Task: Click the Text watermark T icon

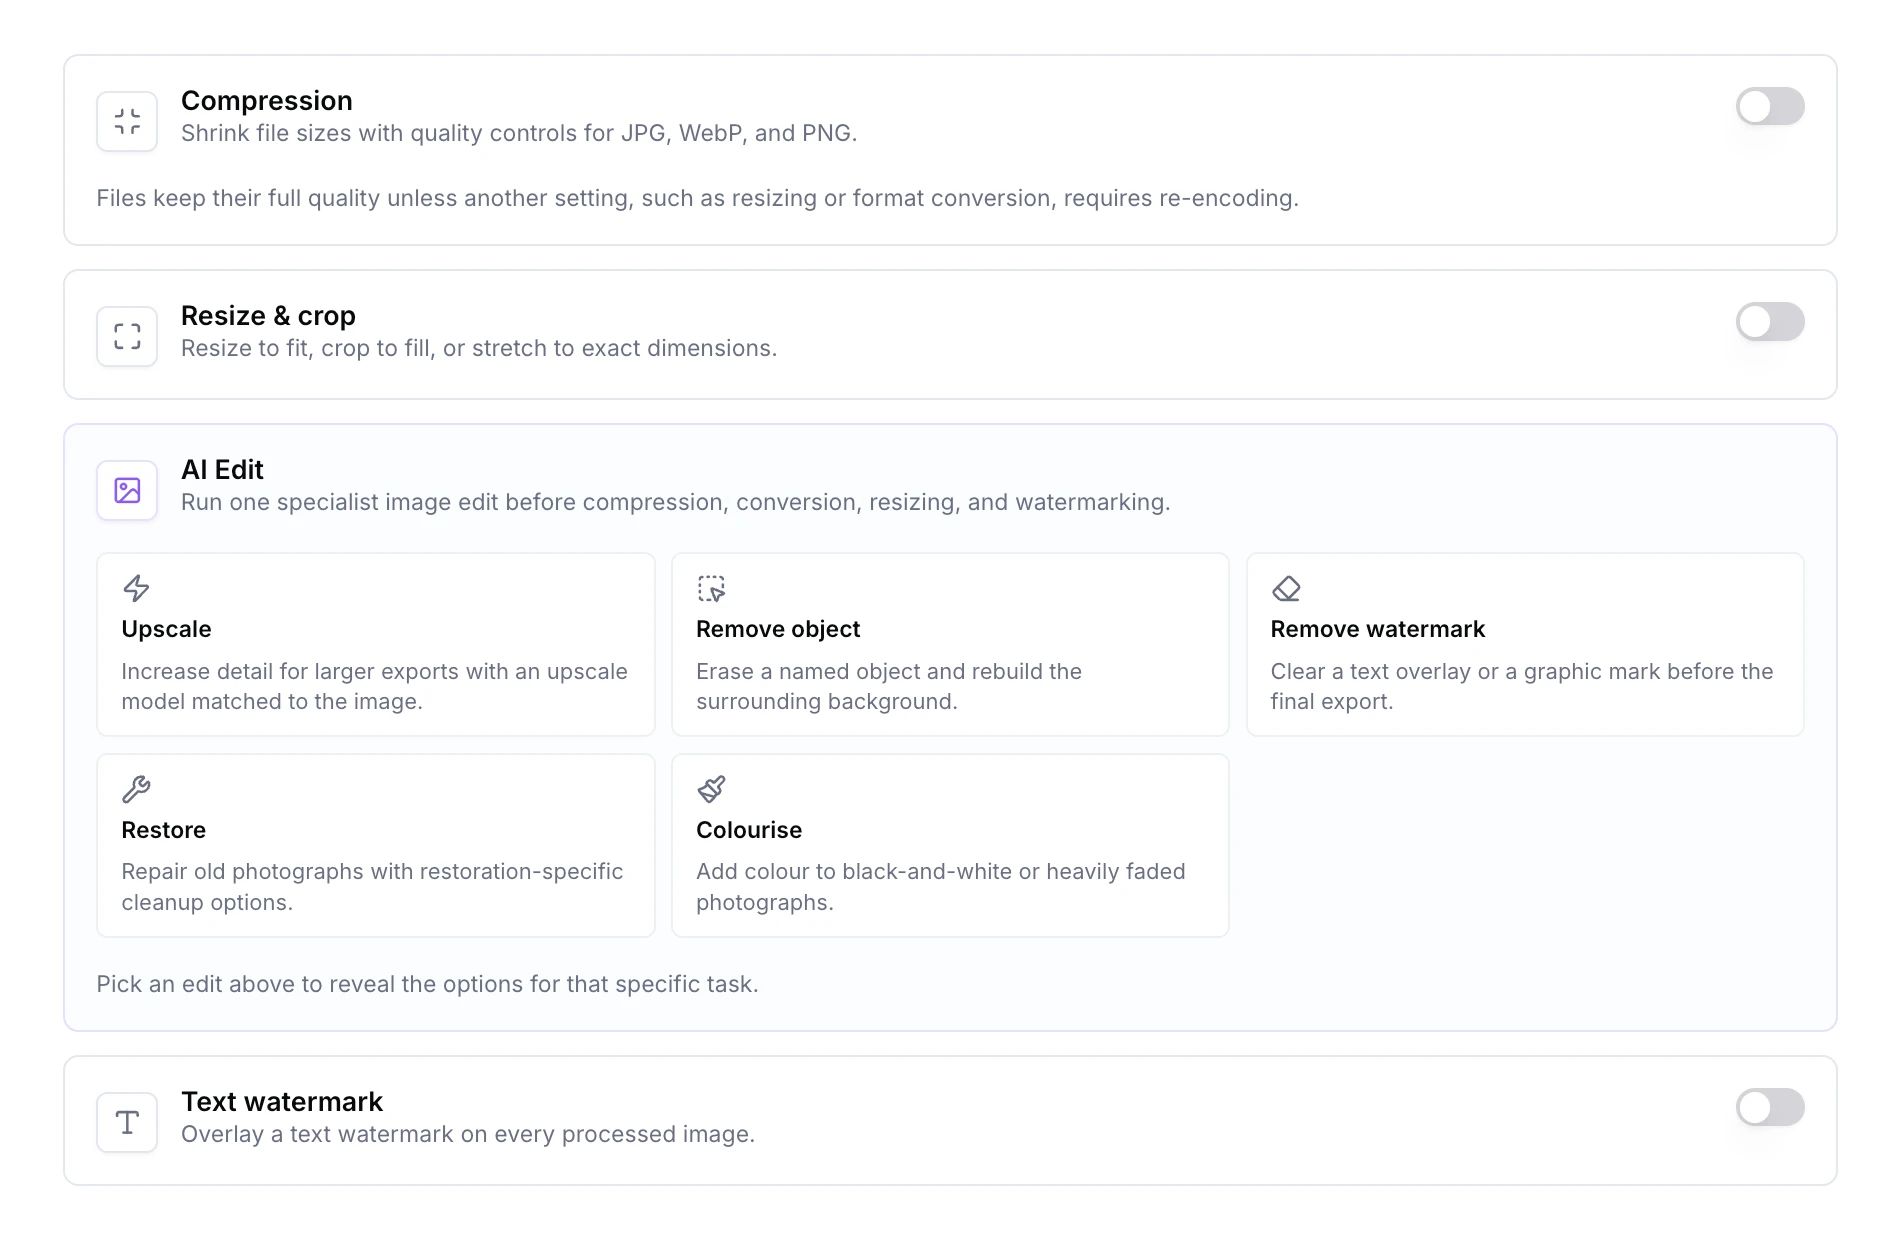Action: click(126, 1122)
